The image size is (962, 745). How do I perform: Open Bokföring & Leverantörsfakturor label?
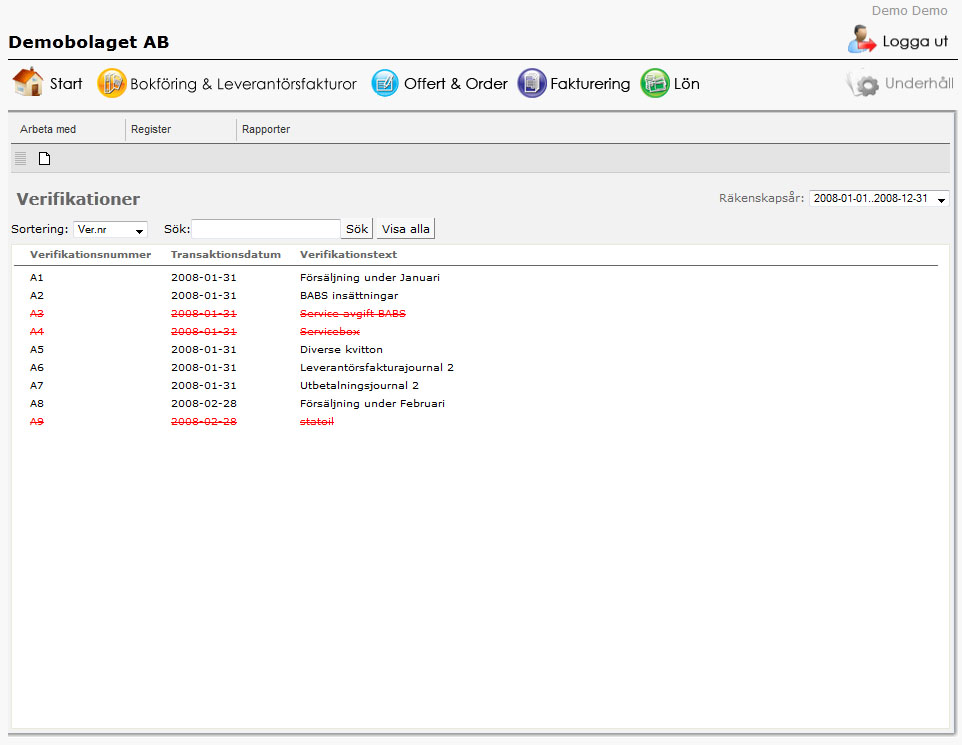click(243, 84)
